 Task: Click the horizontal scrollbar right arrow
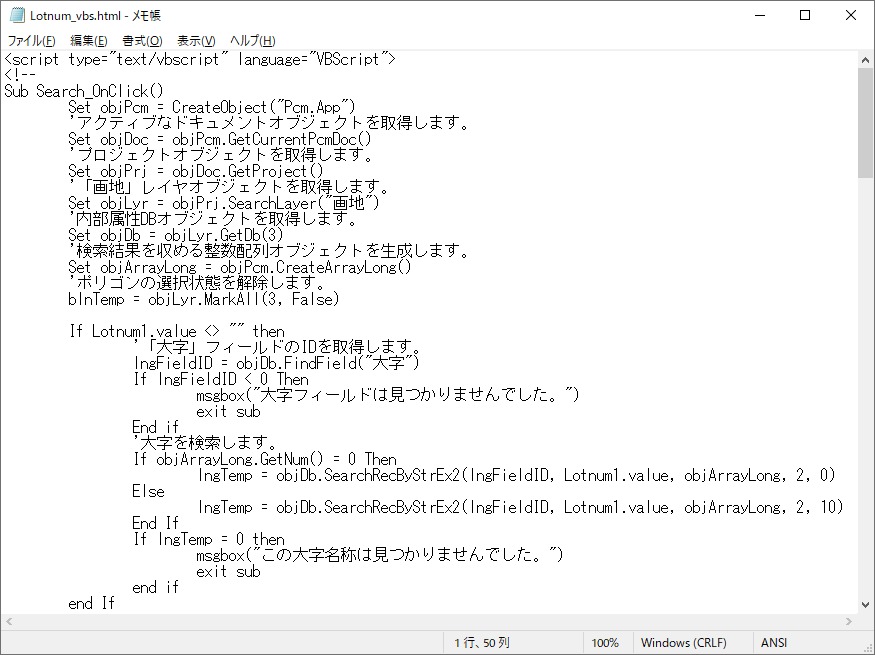(849, 622)
